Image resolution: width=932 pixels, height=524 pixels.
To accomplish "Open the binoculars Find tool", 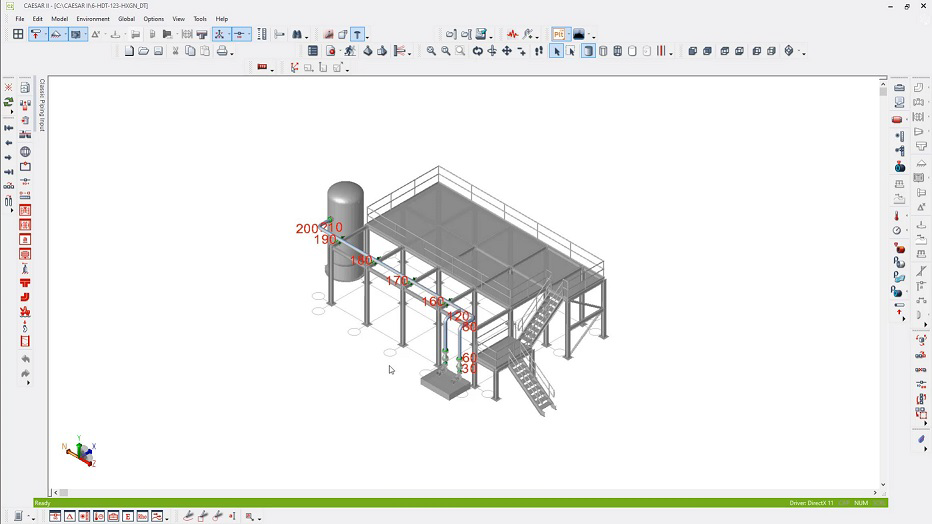I will pyautogui.click(x=297, y=34).
